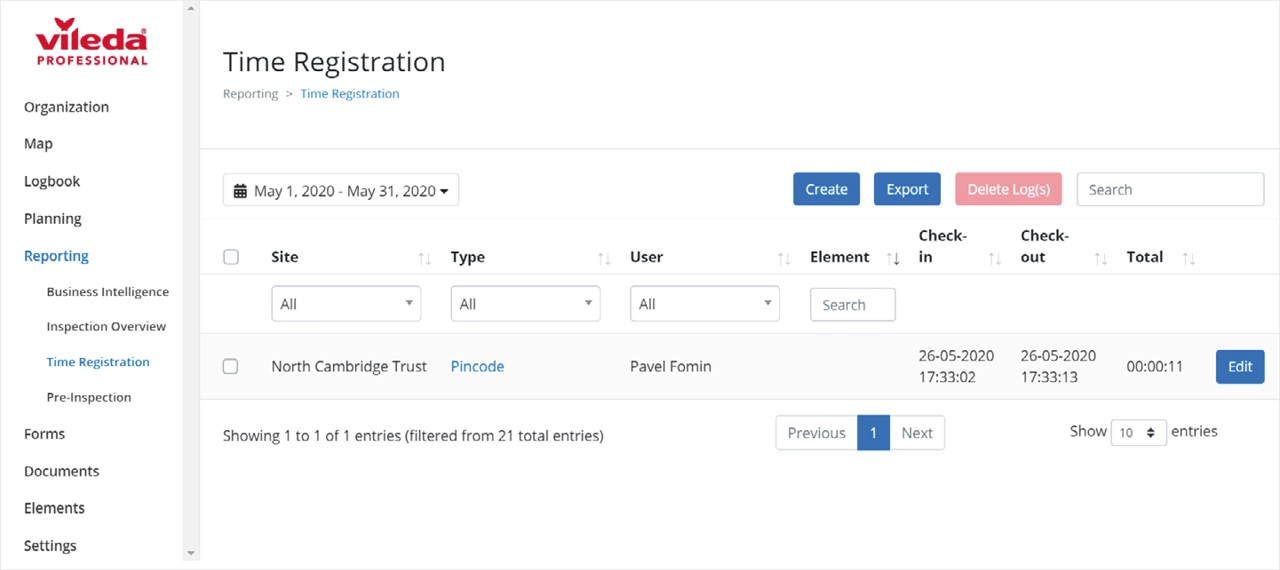Click the sidebar vertical scrollbar
The width and height of the screenshot is (1280, 570).
click(x=191, y=280)
